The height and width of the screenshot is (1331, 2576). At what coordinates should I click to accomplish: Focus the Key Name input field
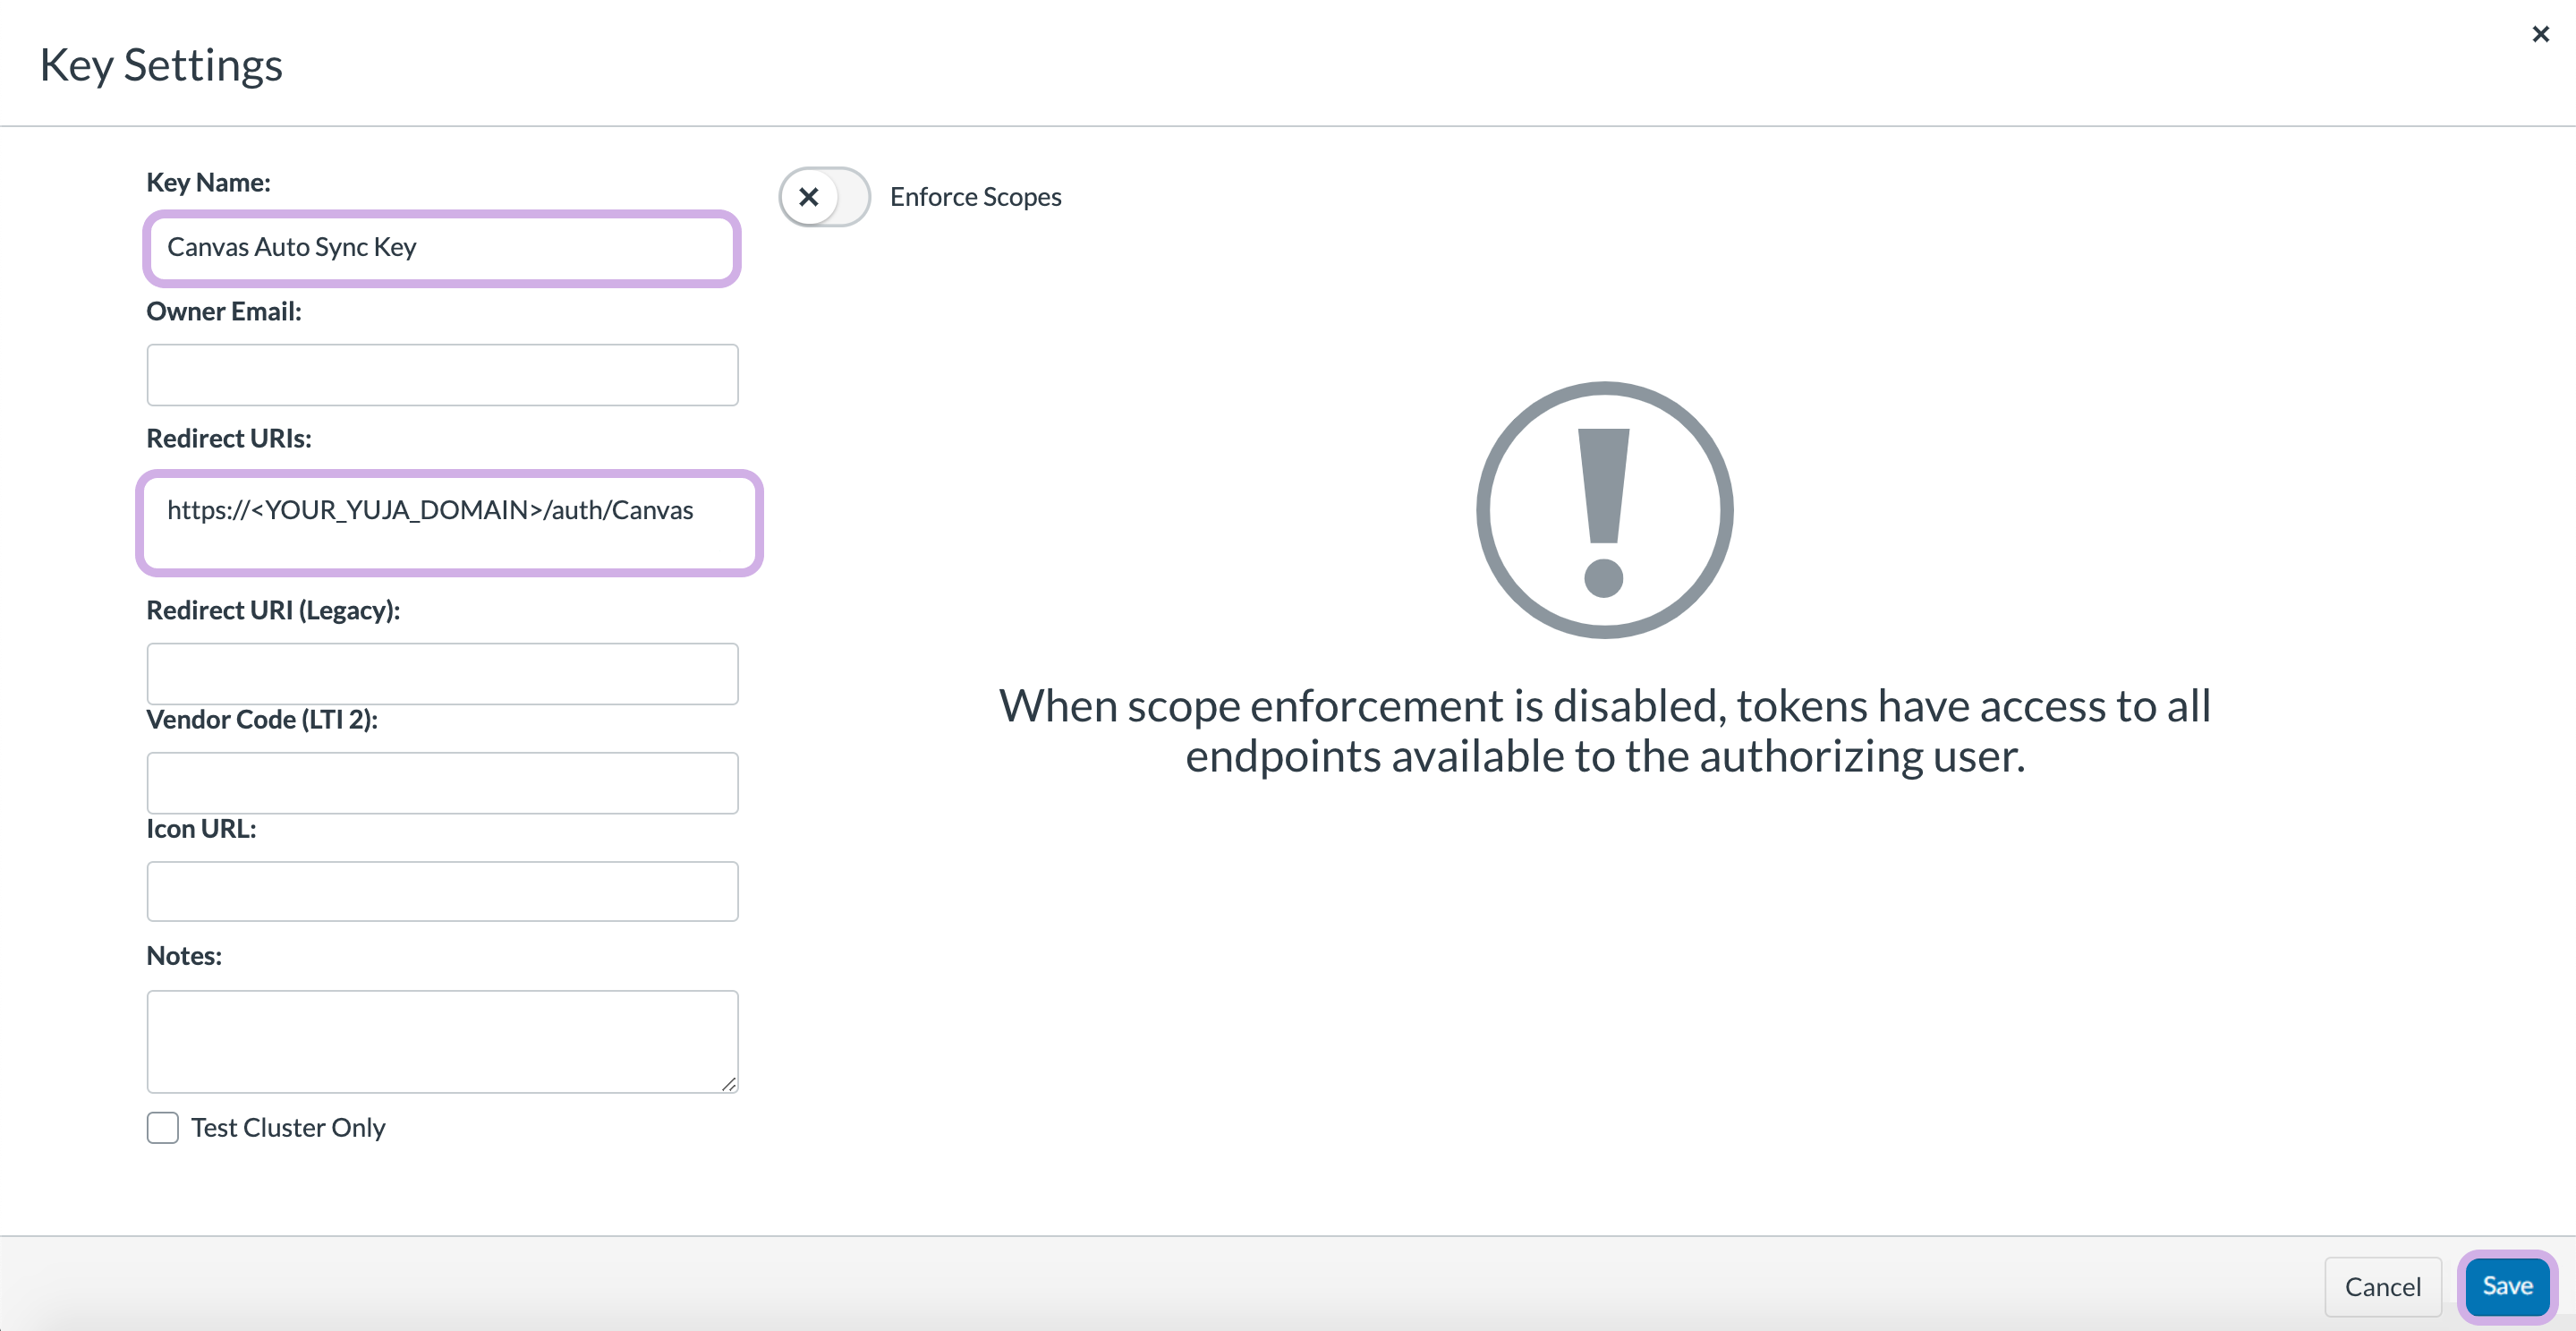click(x=442, y=248)
